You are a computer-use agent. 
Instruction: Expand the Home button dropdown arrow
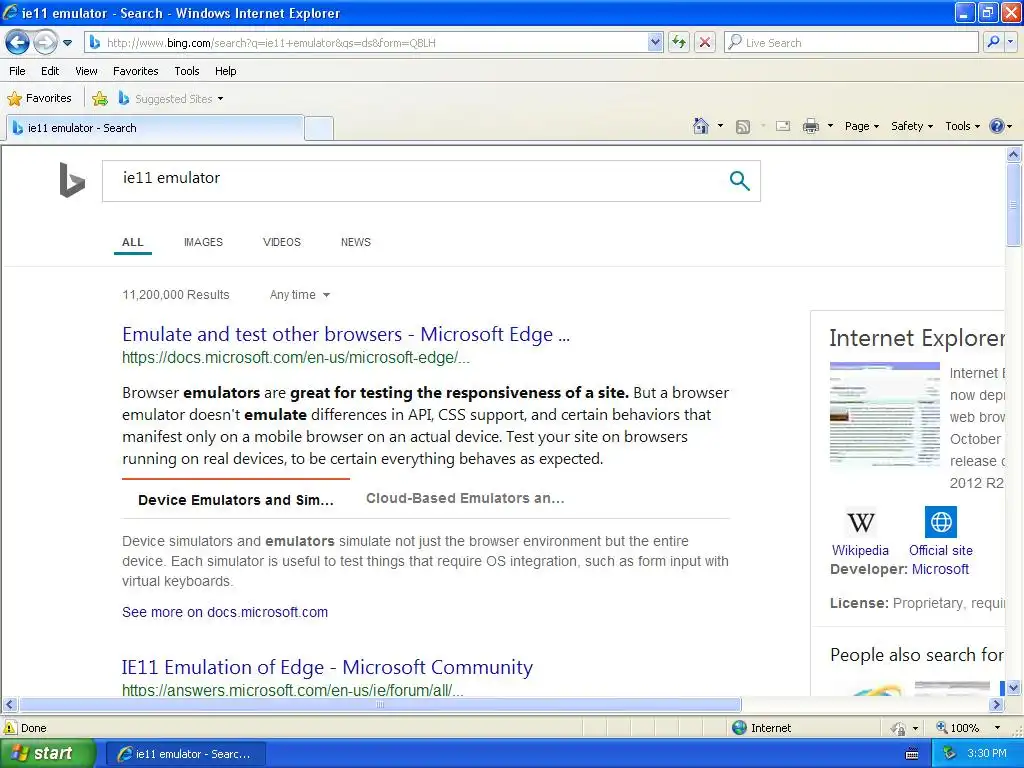[x=720, y=126]
